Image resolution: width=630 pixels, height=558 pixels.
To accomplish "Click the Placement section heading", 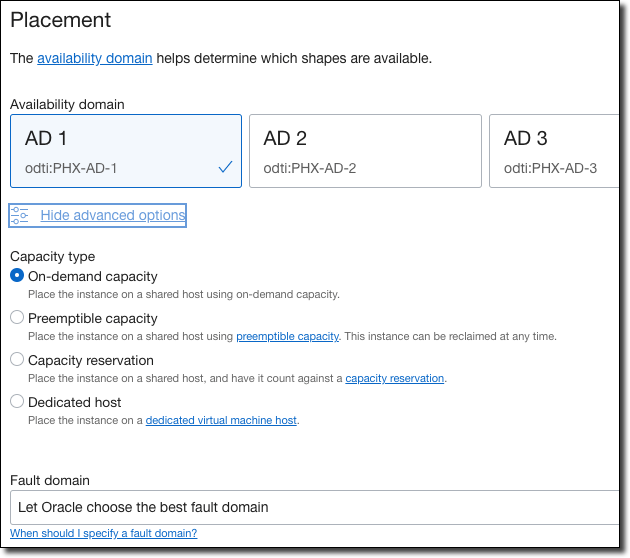I will pyautogui.click(x=61, y=20).
